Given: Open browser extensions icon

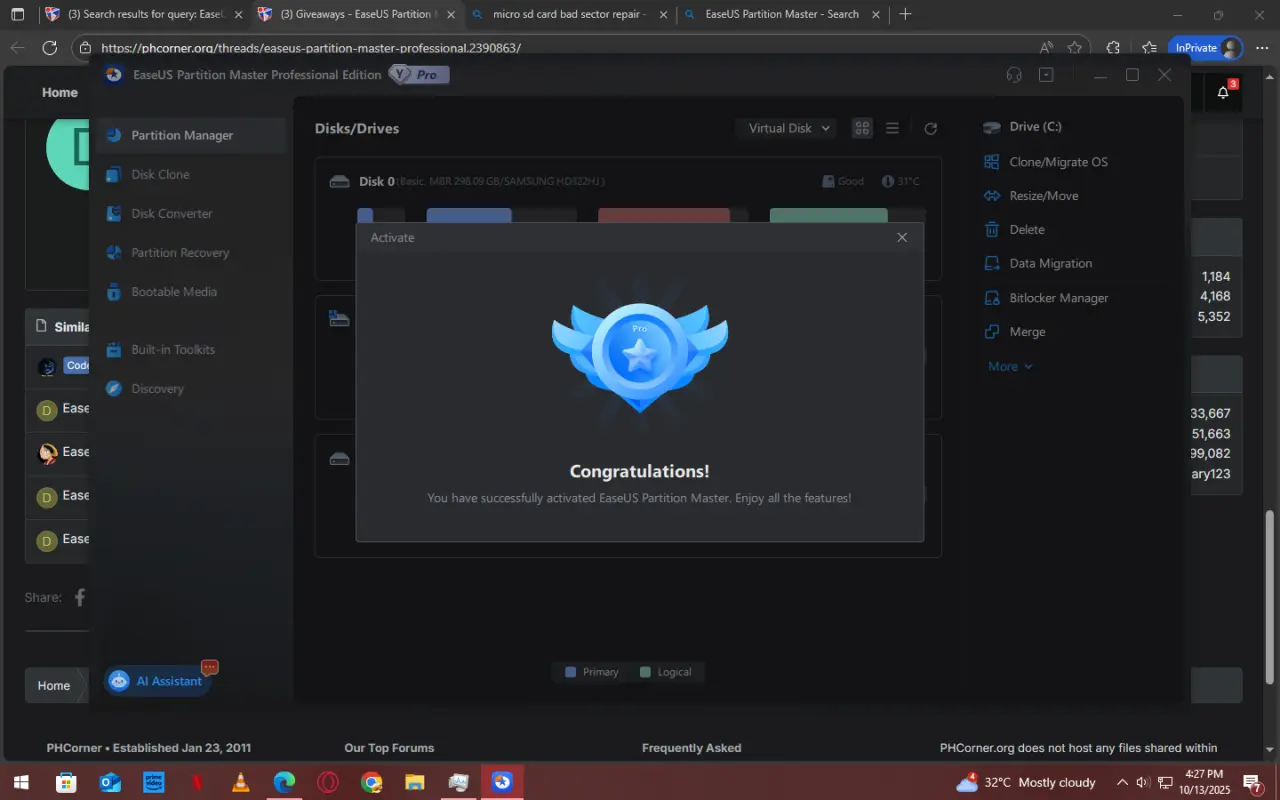Looking at the screenshot, I should pyautogui.click(x=1112, y=47).
